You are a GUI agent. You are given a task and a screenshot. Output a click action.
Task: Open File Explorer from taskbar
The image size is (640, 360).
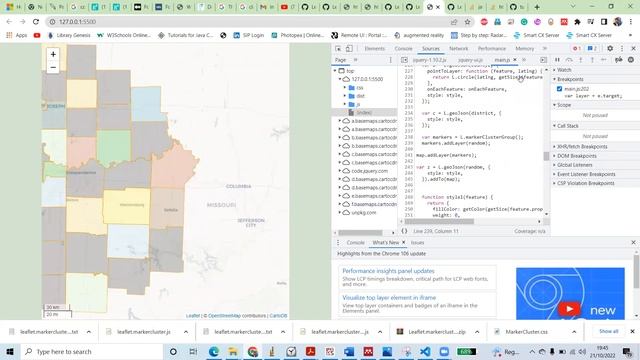point(233,351)
